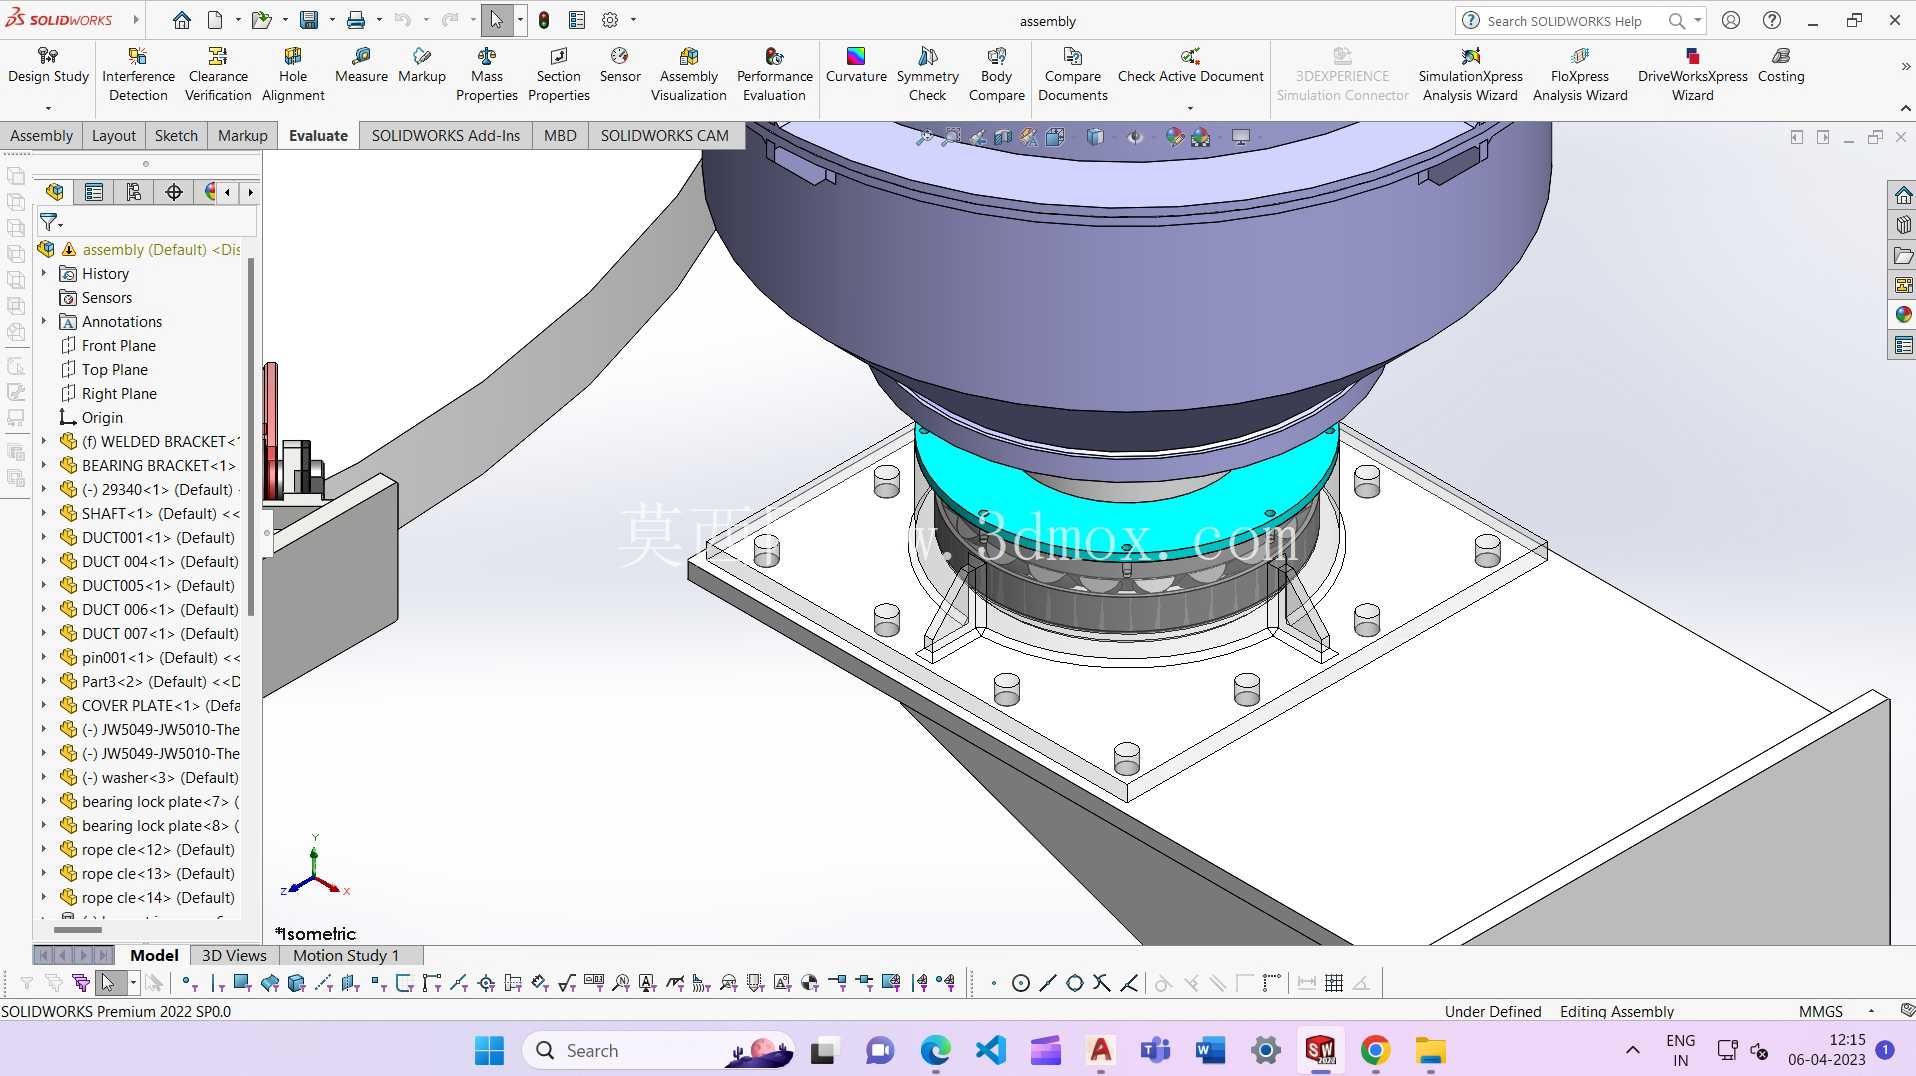Open Mass Properties
The height and width of the screenshot is (1076, 1916).
click(486, 75)
